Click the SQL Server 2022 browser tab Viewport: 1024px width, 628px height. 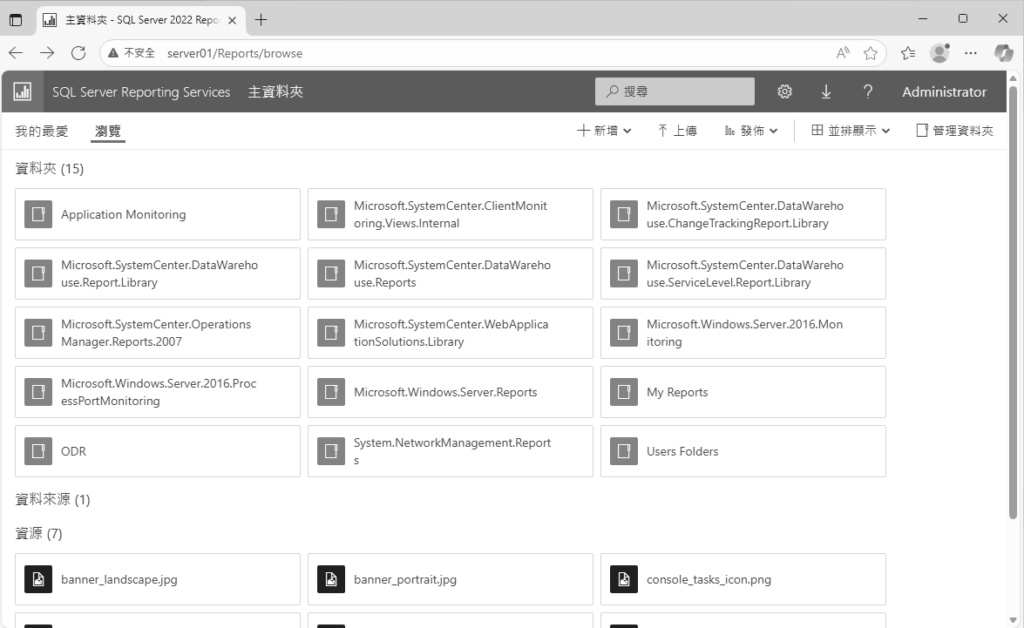(x=140, y=20)
